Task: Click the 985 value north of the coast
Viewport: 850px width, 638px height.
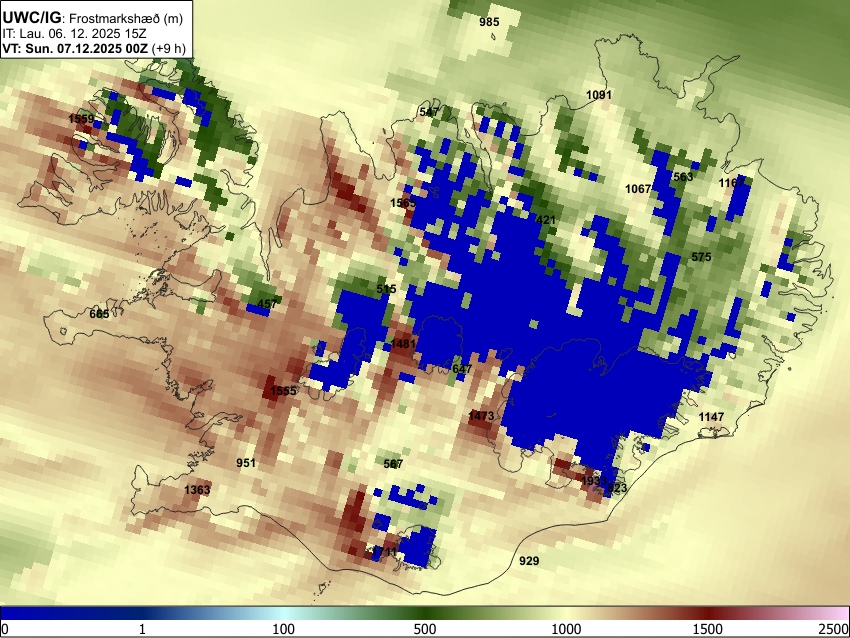Action: (489, 22)
